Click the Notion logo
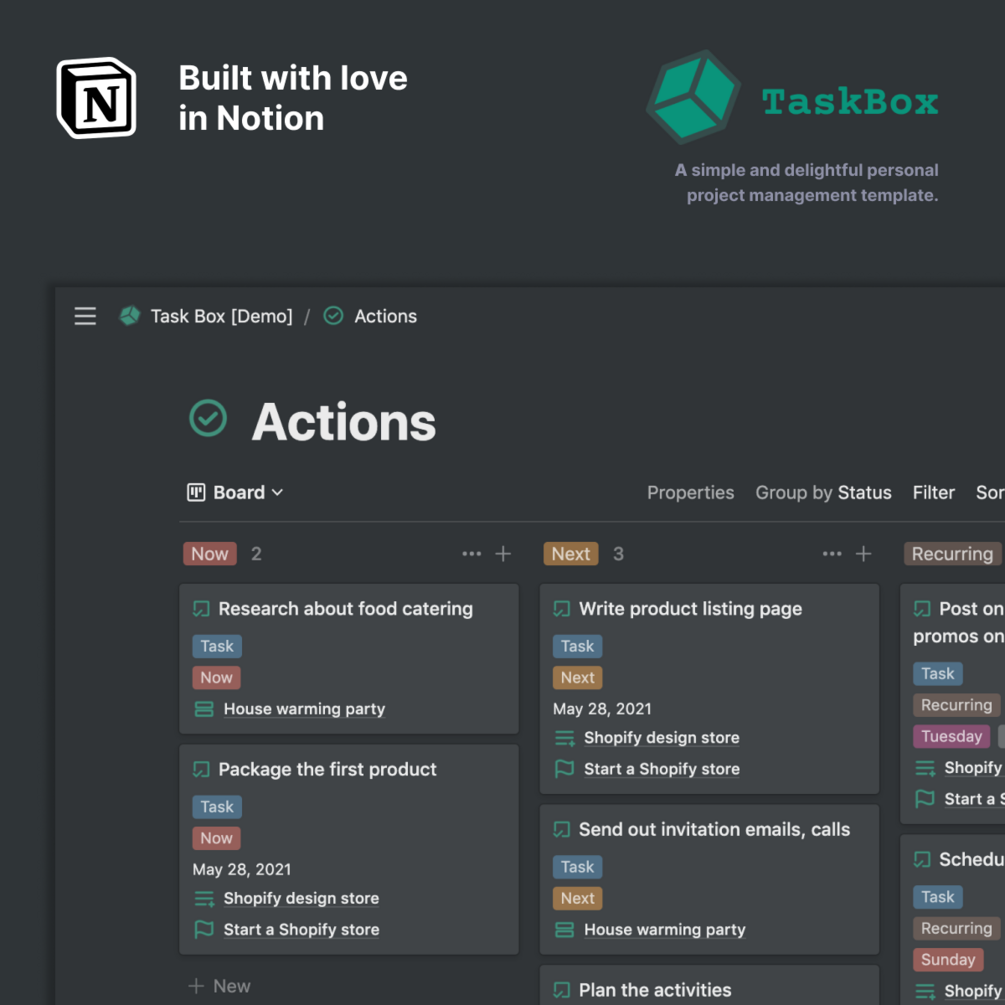 [96, 98]
